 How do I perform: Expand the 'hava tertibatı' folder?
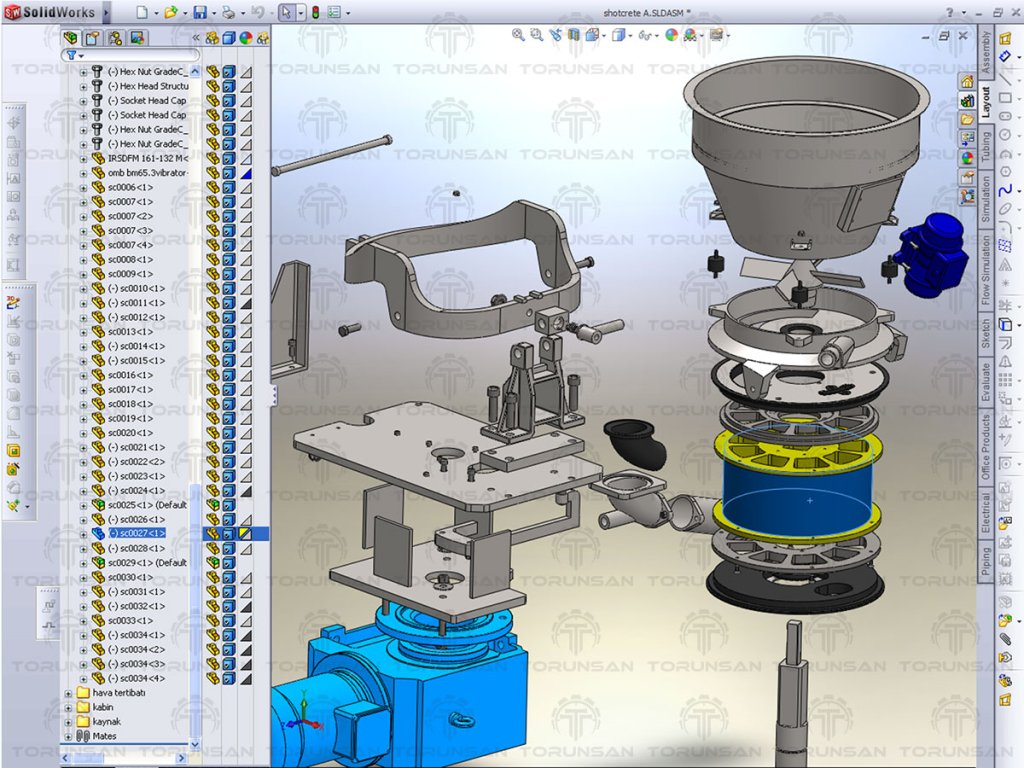69,693
